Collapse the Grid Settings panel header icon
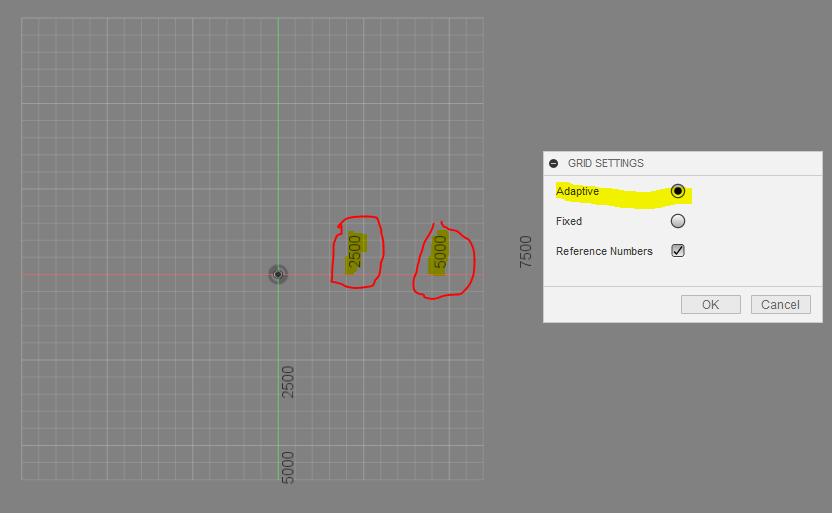Viewport: 832px width, 513px height. point(553,163)
